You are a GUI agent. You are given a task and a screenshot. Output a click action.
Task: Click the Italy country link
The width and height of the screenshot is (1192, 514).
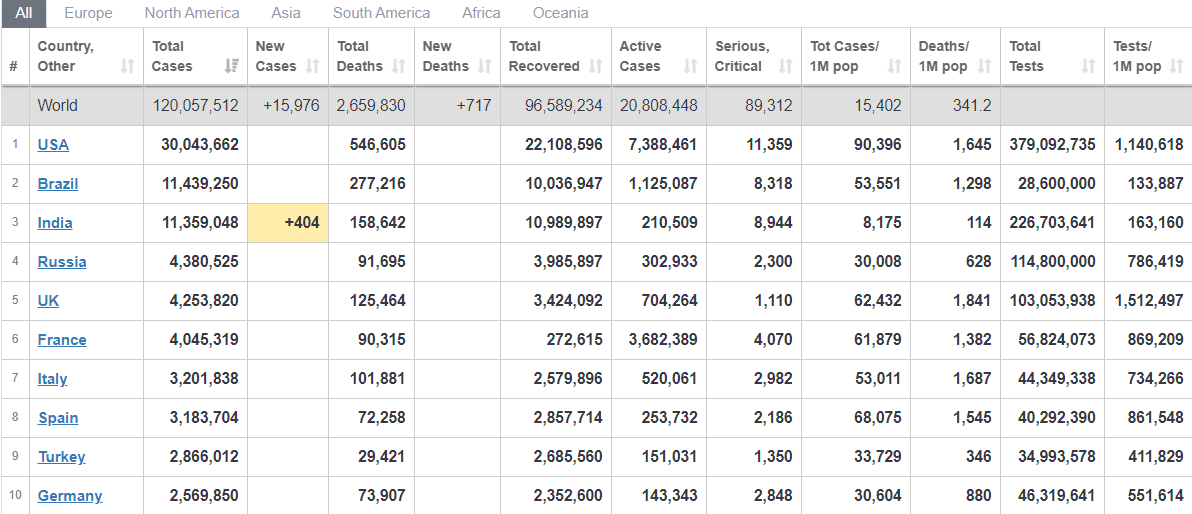pyautogui.click(x=52, y=379)
